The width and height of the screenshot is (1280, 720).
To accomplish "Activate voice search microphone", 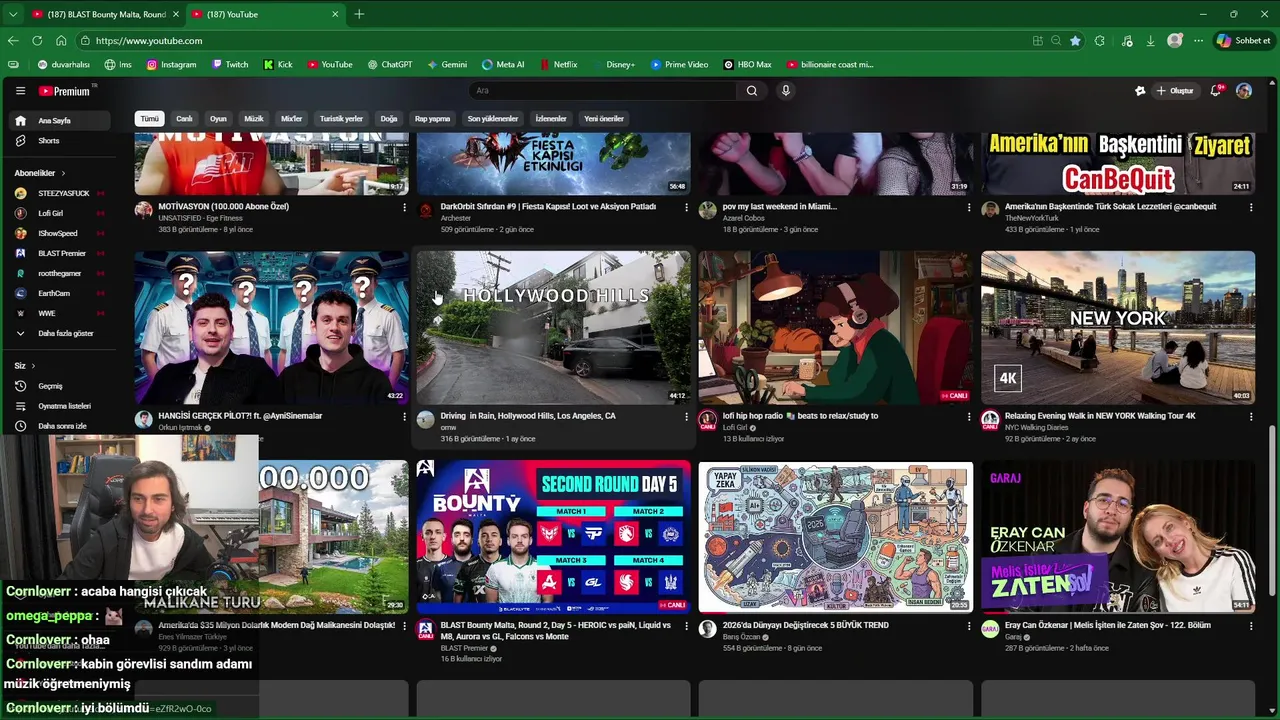I will pyautogui.click(x=786, y=91).
